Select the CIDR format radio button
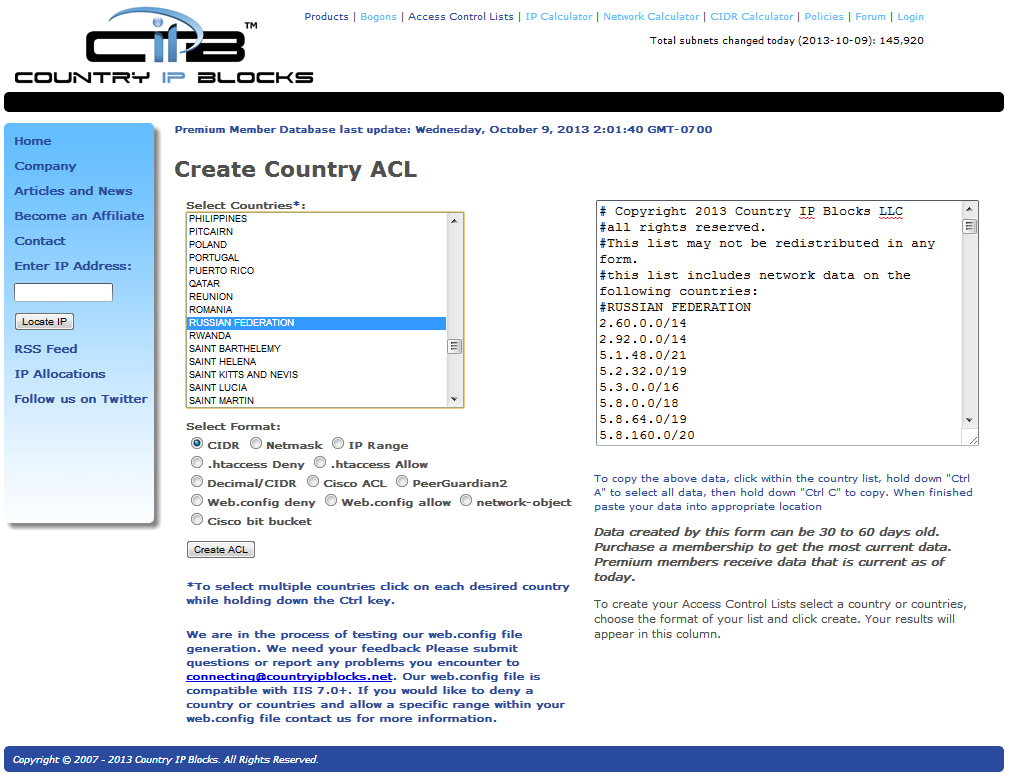This screenshot has width=1009, height=778. (x=197, y=443)
